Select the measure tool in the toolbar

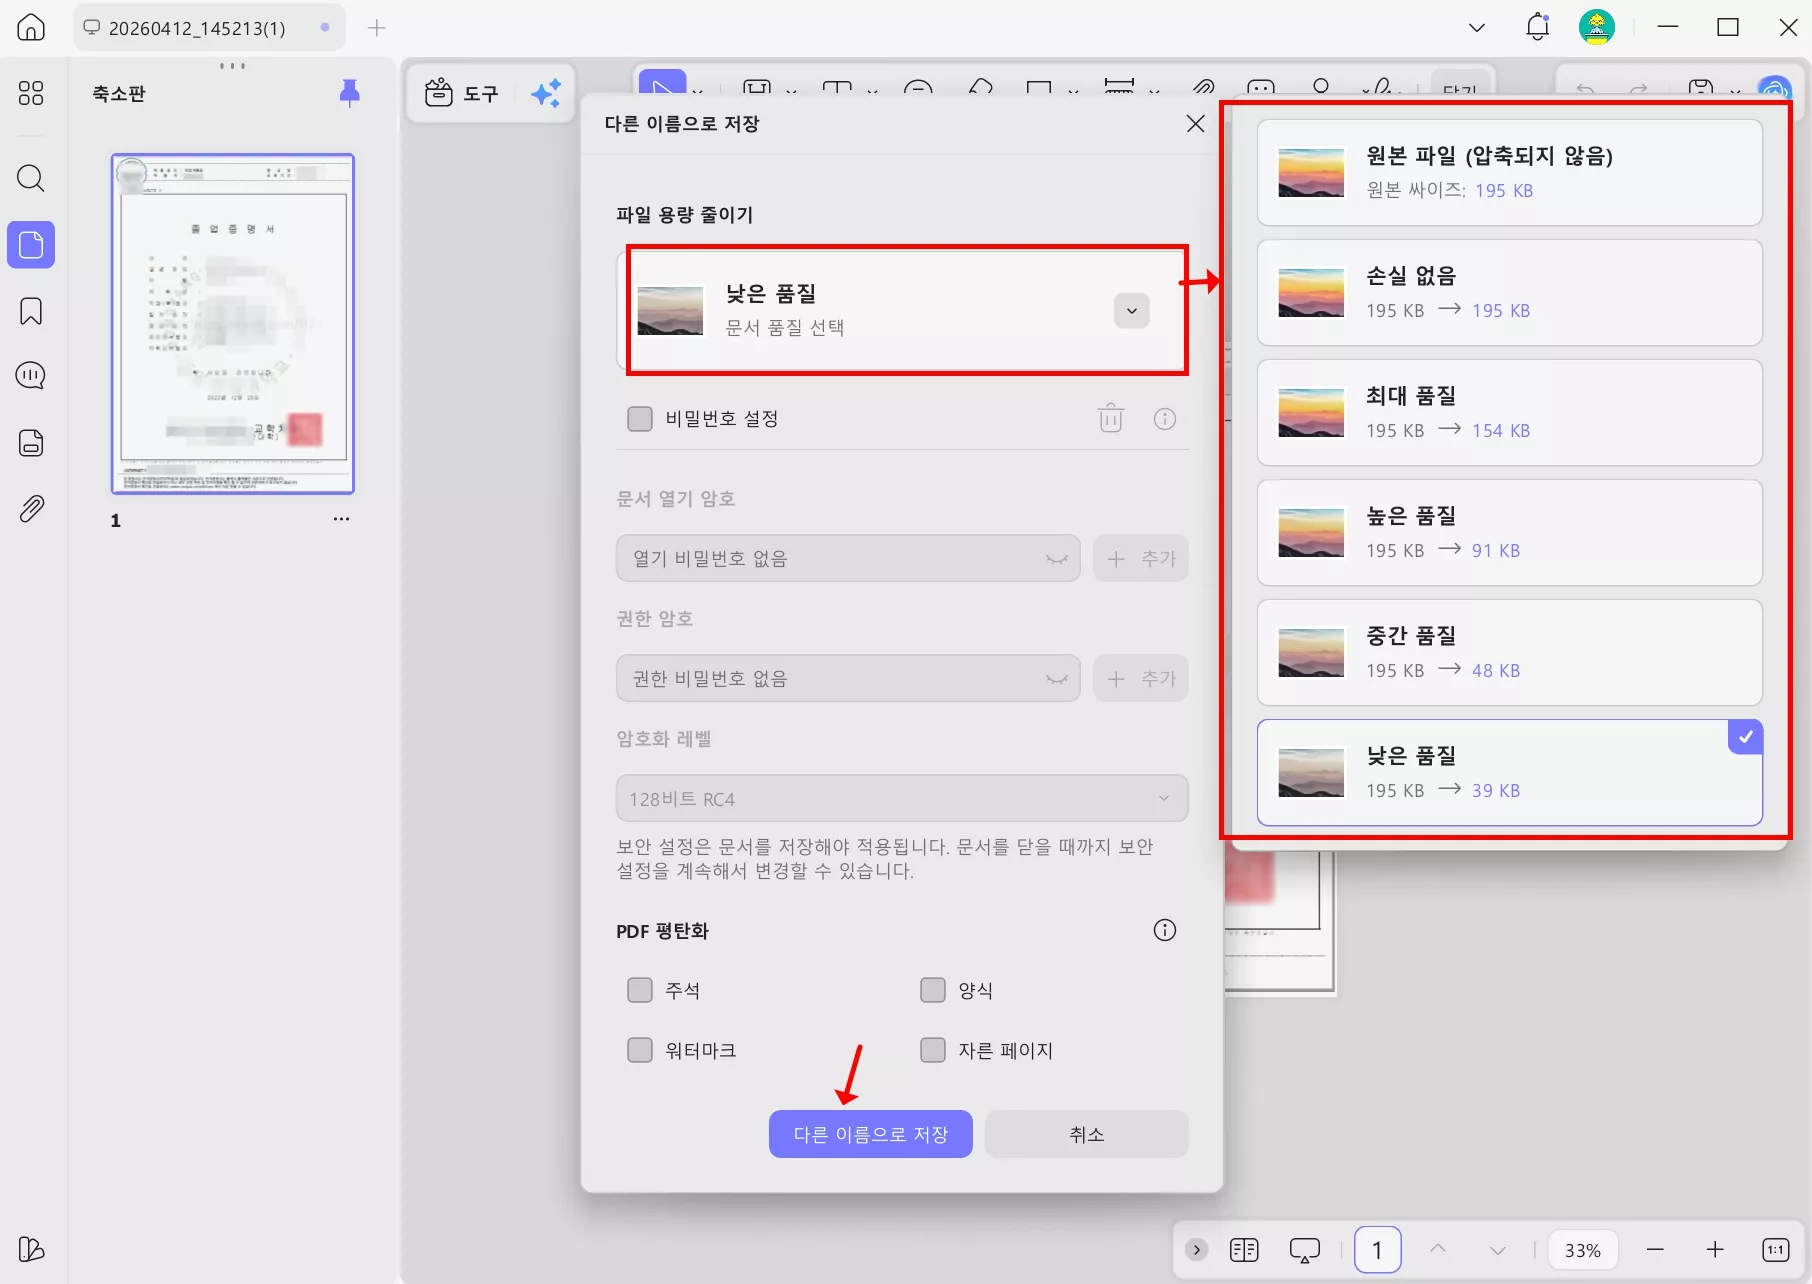pos(1121,90)
